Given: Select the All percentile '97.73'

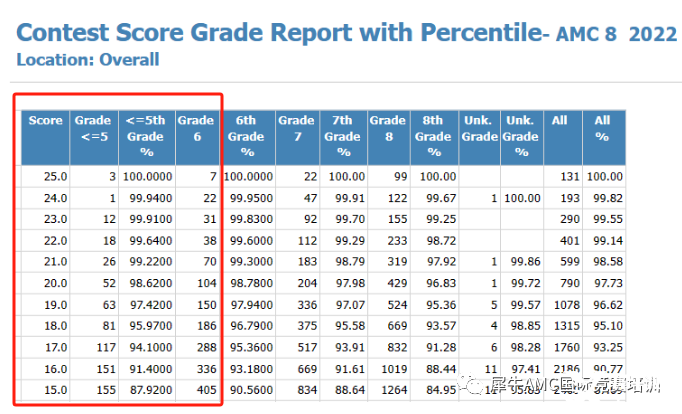Looking at the screenshot, I should [x=608, y=284].
